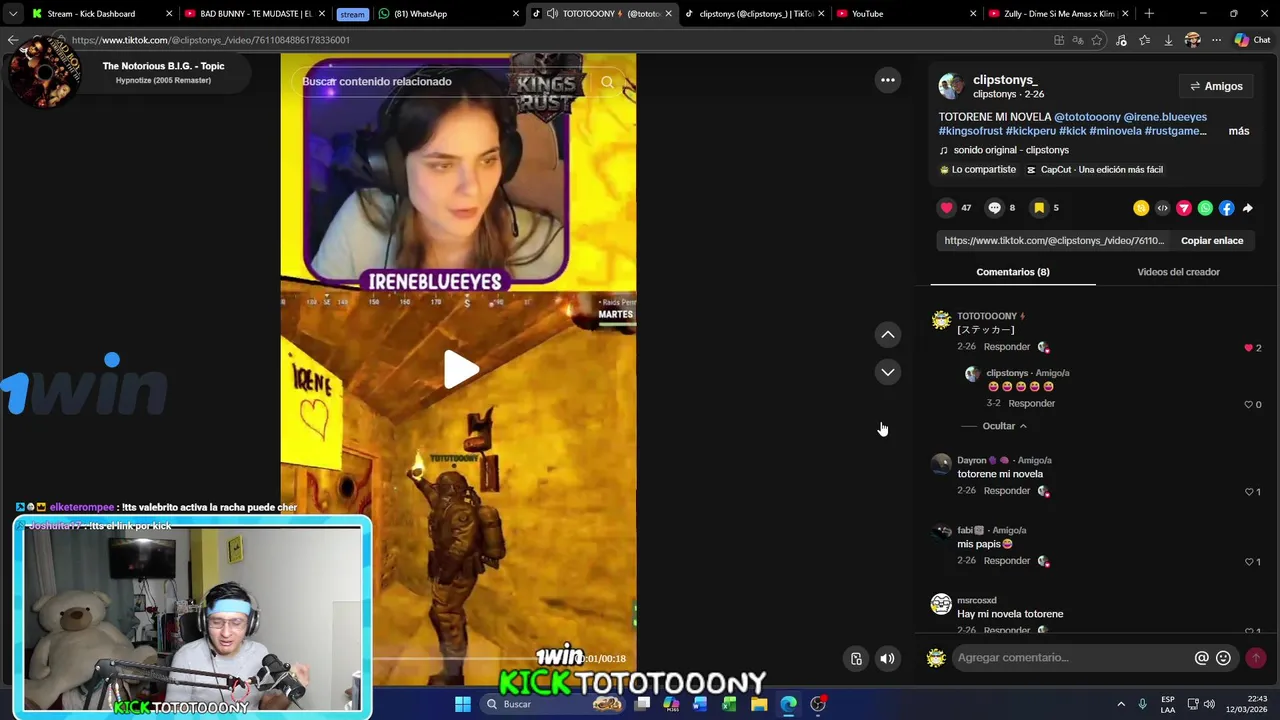Open media control music icon in toolbar
This screenshot has width=1280, height=720.
click(x=1121, y=40)
